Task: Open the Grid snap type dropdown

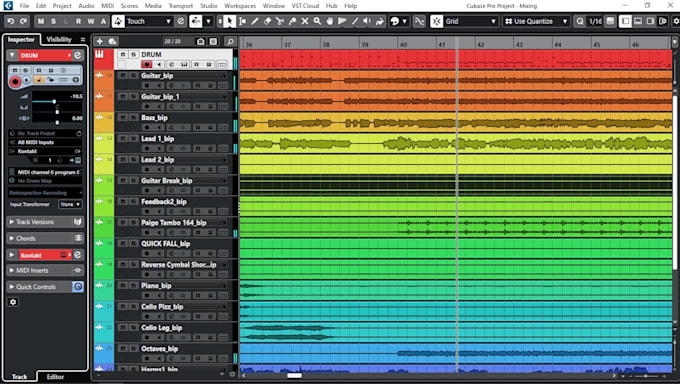Action: click(471, 21)
